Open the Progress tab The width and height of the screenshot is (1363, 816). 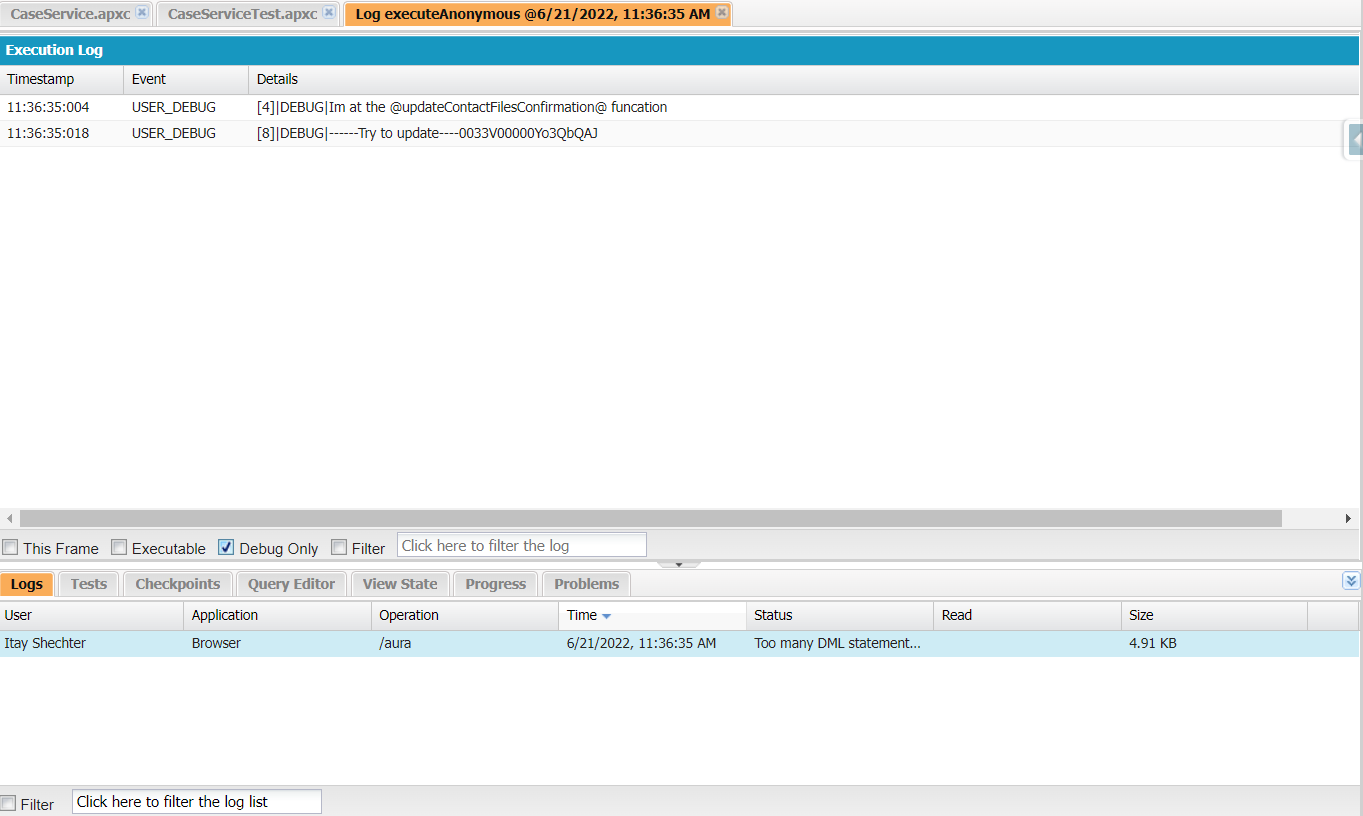(496, 584)
